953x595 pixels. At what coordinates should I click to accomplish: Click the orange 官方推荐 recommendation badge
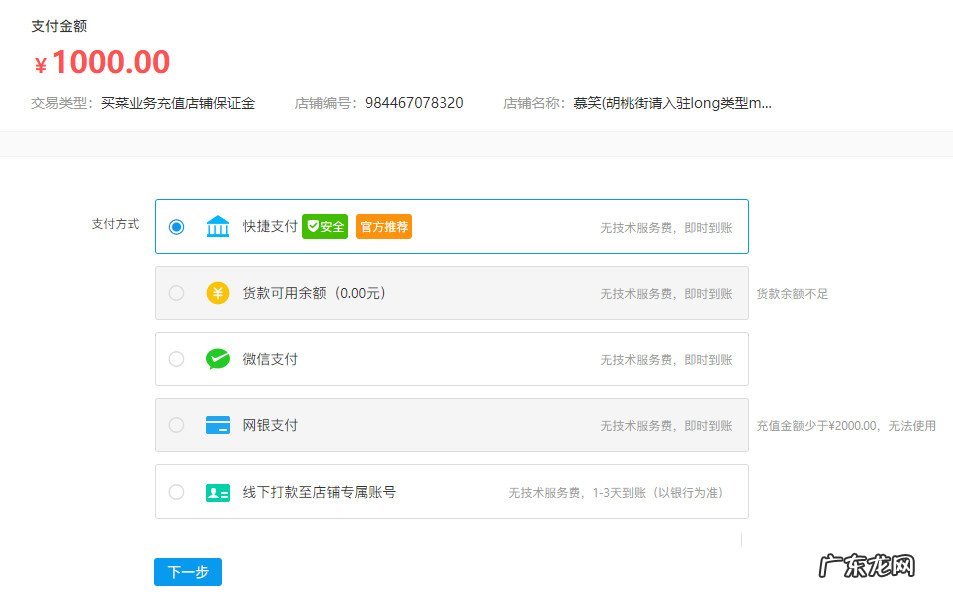(384, 226)
